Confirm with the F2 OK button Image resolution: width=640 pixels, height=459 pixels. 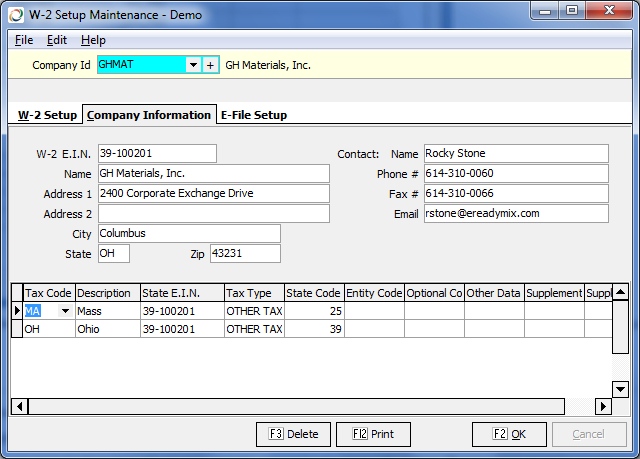(509, 435)
